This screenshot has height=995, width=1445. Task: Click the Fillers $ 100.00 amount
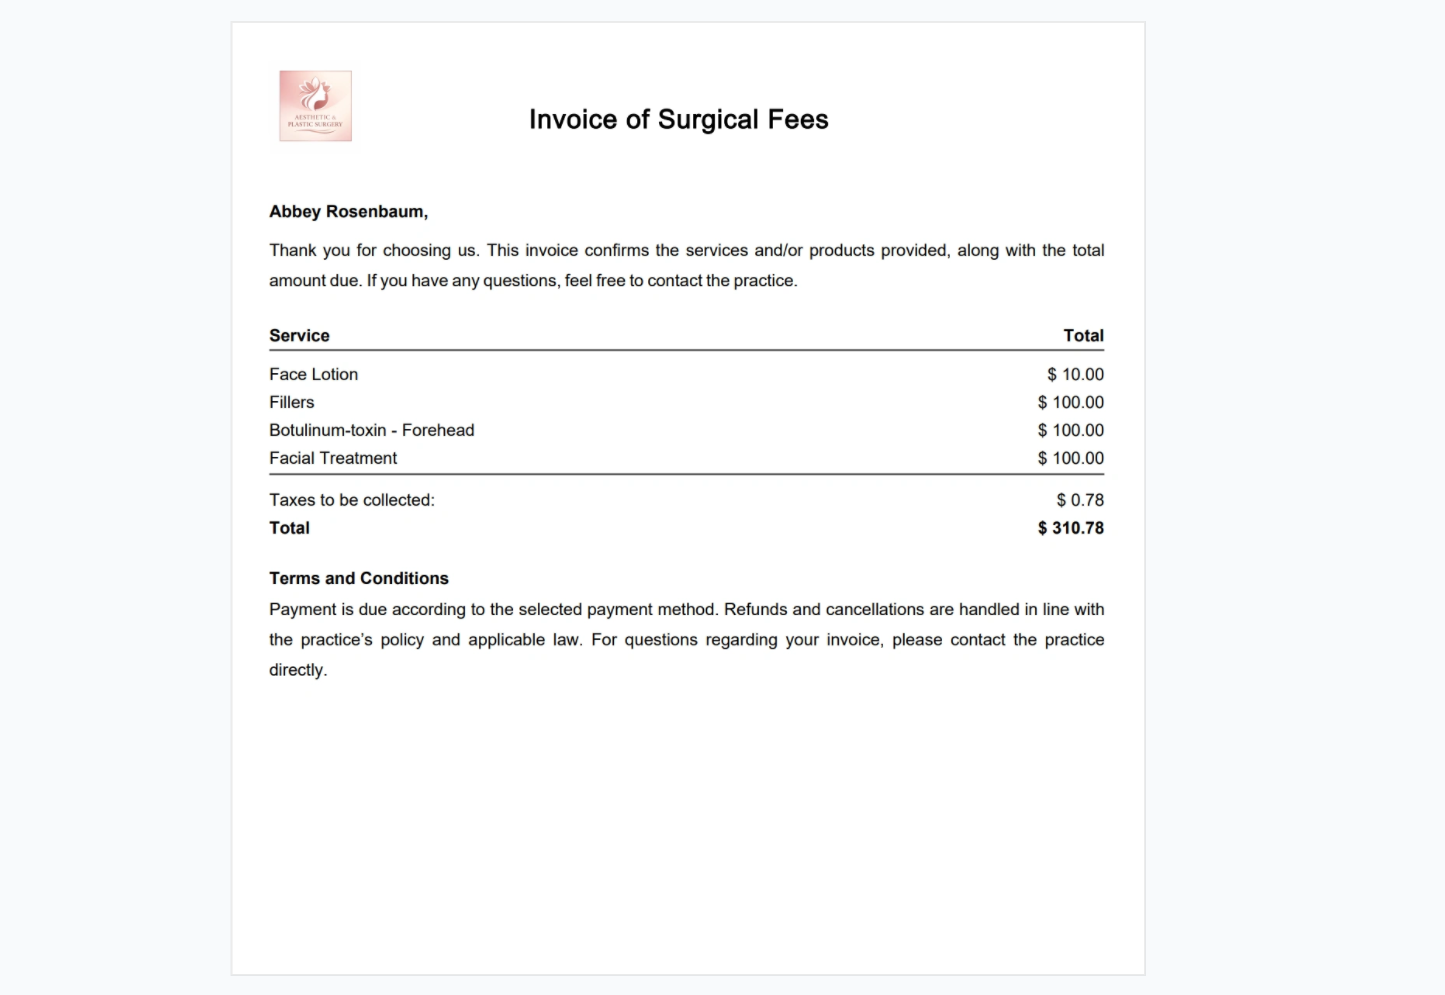click(x=1070, y=402)
